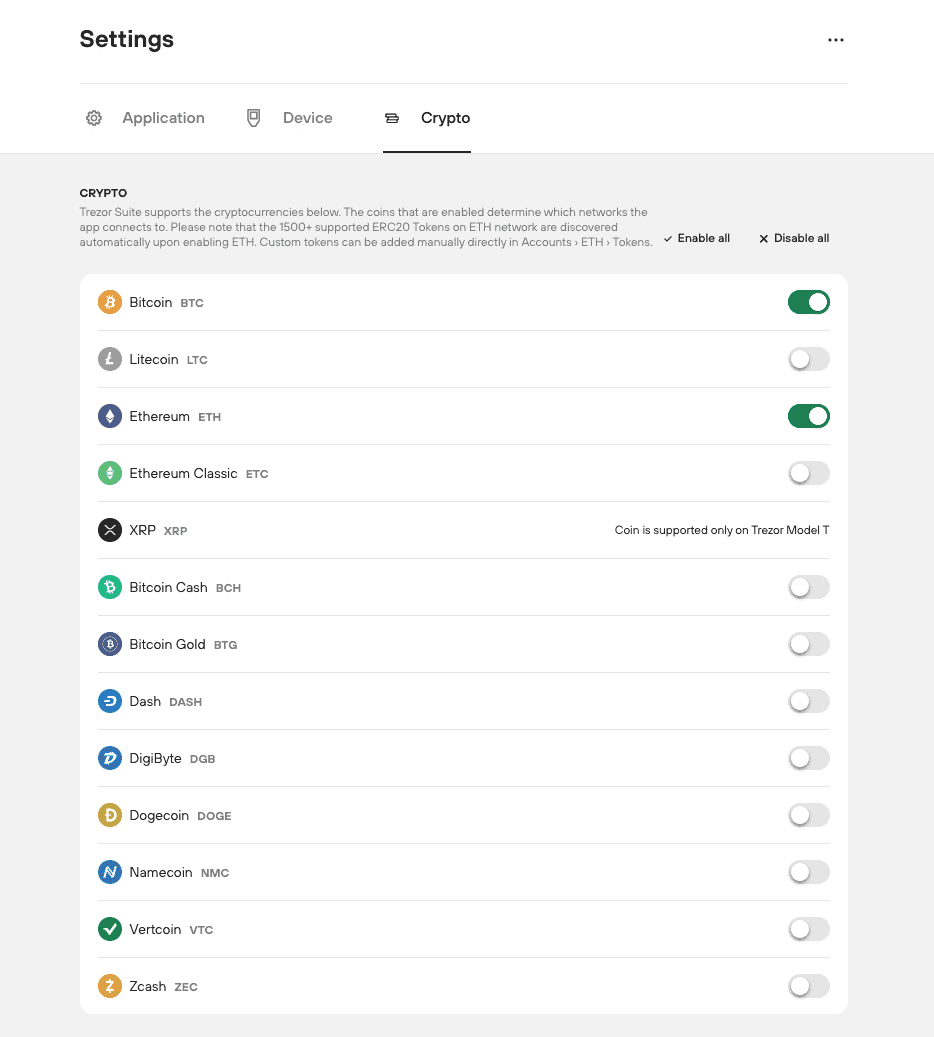Click the CRYPTO section heading

(x=103, y=193)
